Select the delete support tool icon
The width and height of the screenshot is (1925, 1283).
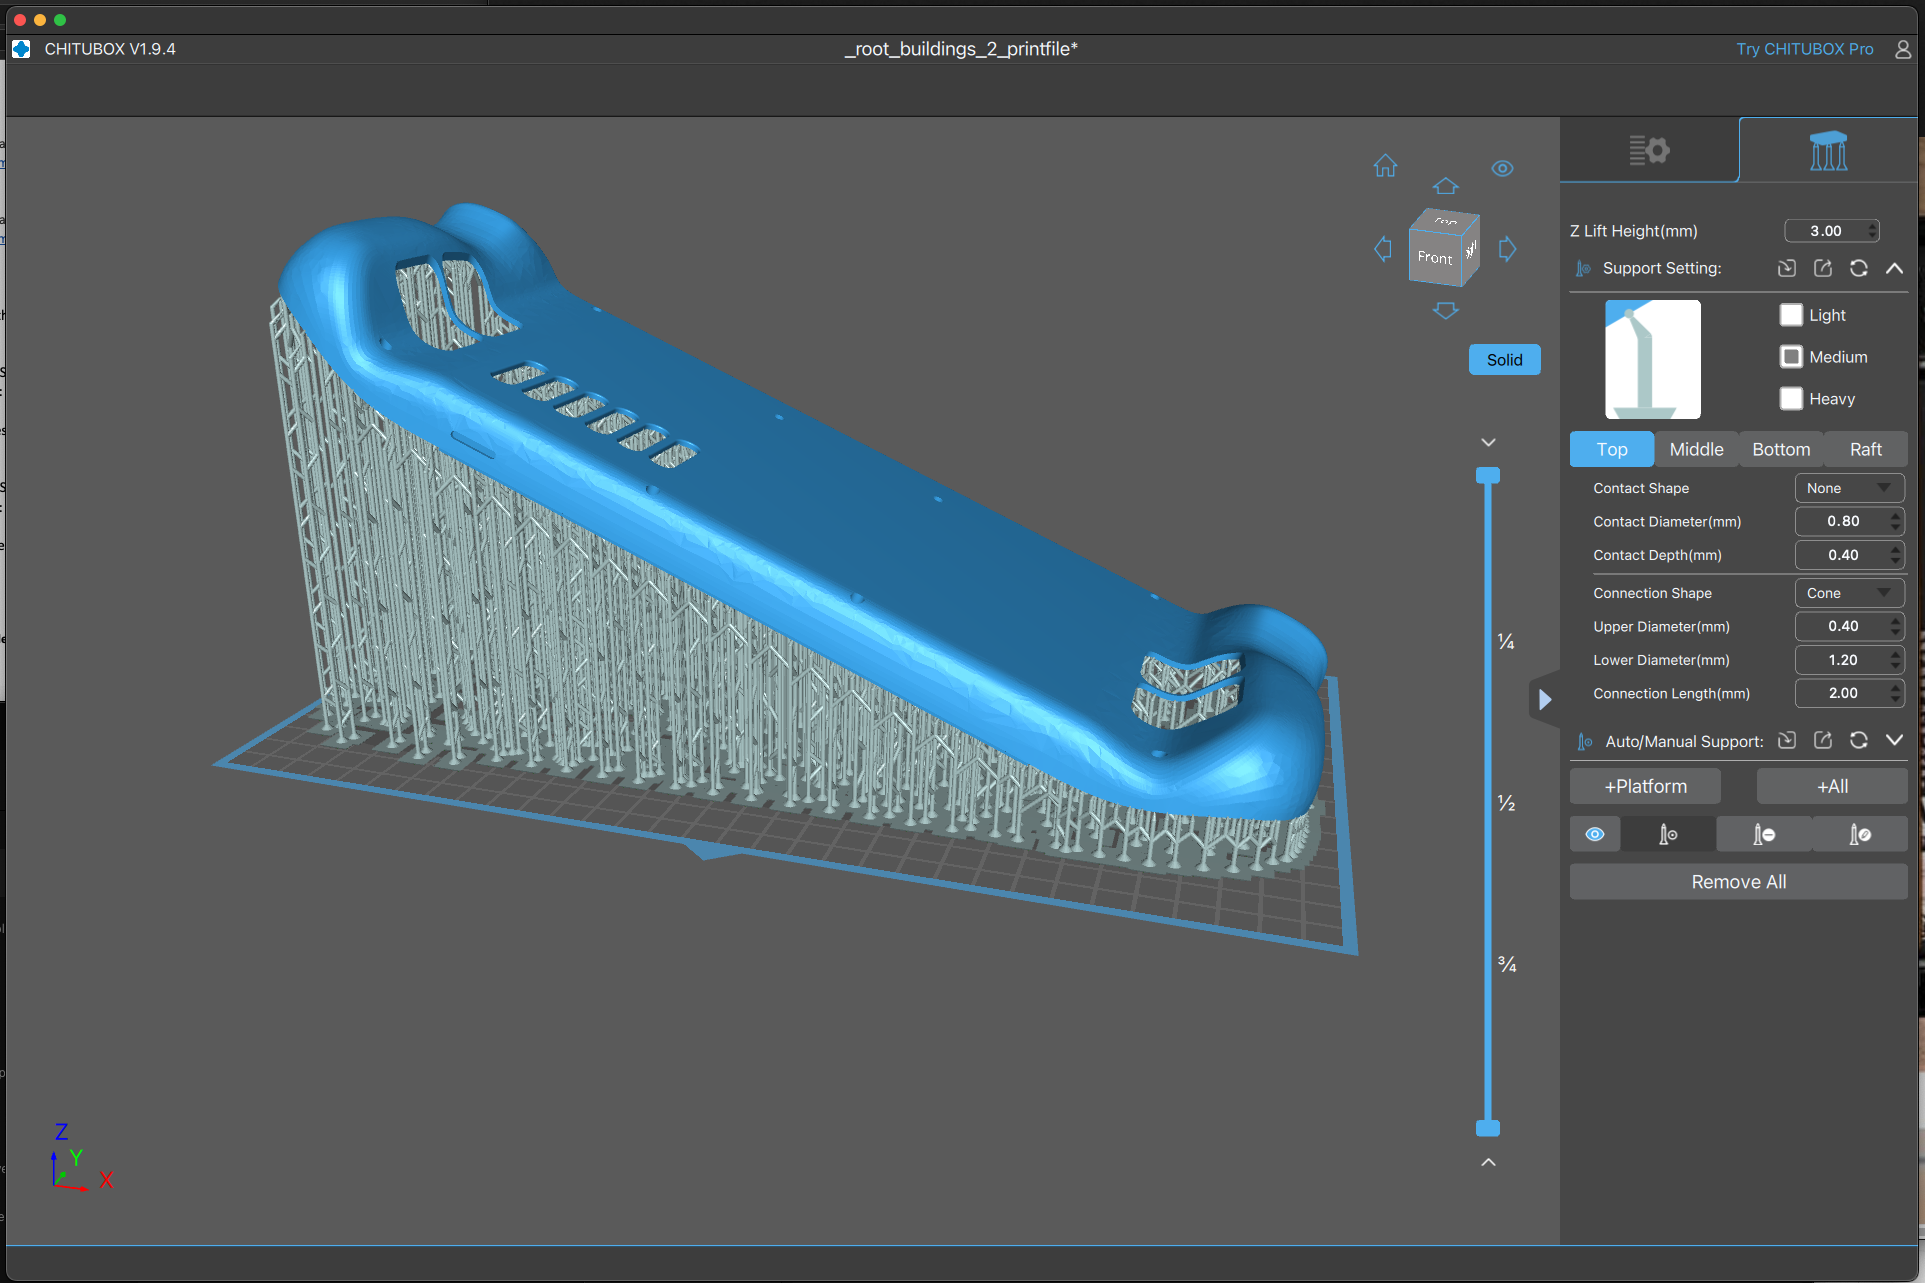1764,834
